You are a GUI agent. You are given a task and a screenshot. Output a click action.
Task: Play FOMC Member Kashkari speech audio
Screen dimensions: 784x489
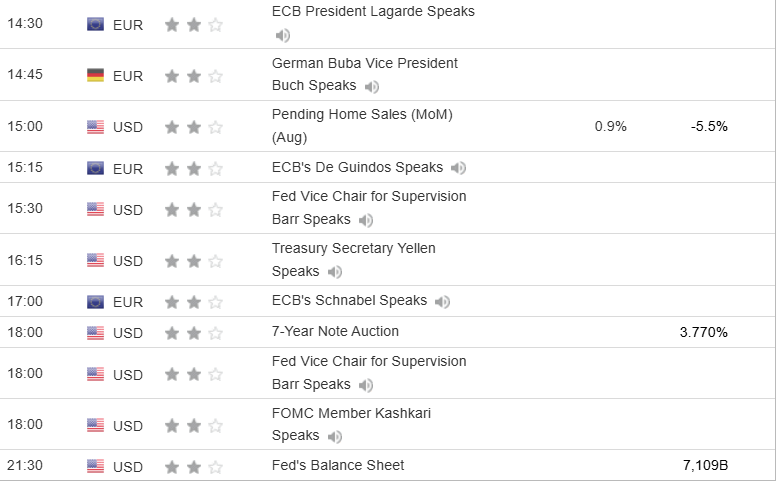click(335, 437)
